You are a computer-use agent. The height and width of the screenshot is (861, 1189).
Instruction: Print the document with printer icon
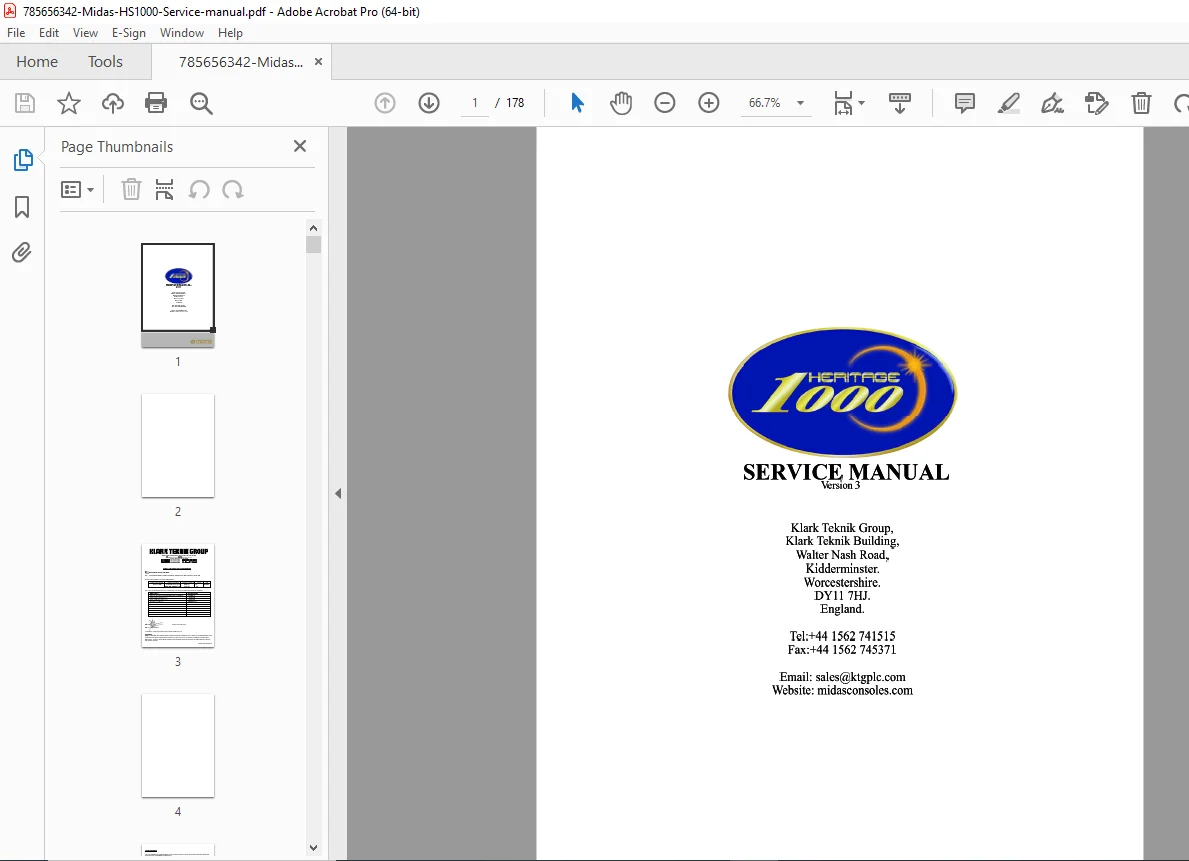tap(156, 102)
